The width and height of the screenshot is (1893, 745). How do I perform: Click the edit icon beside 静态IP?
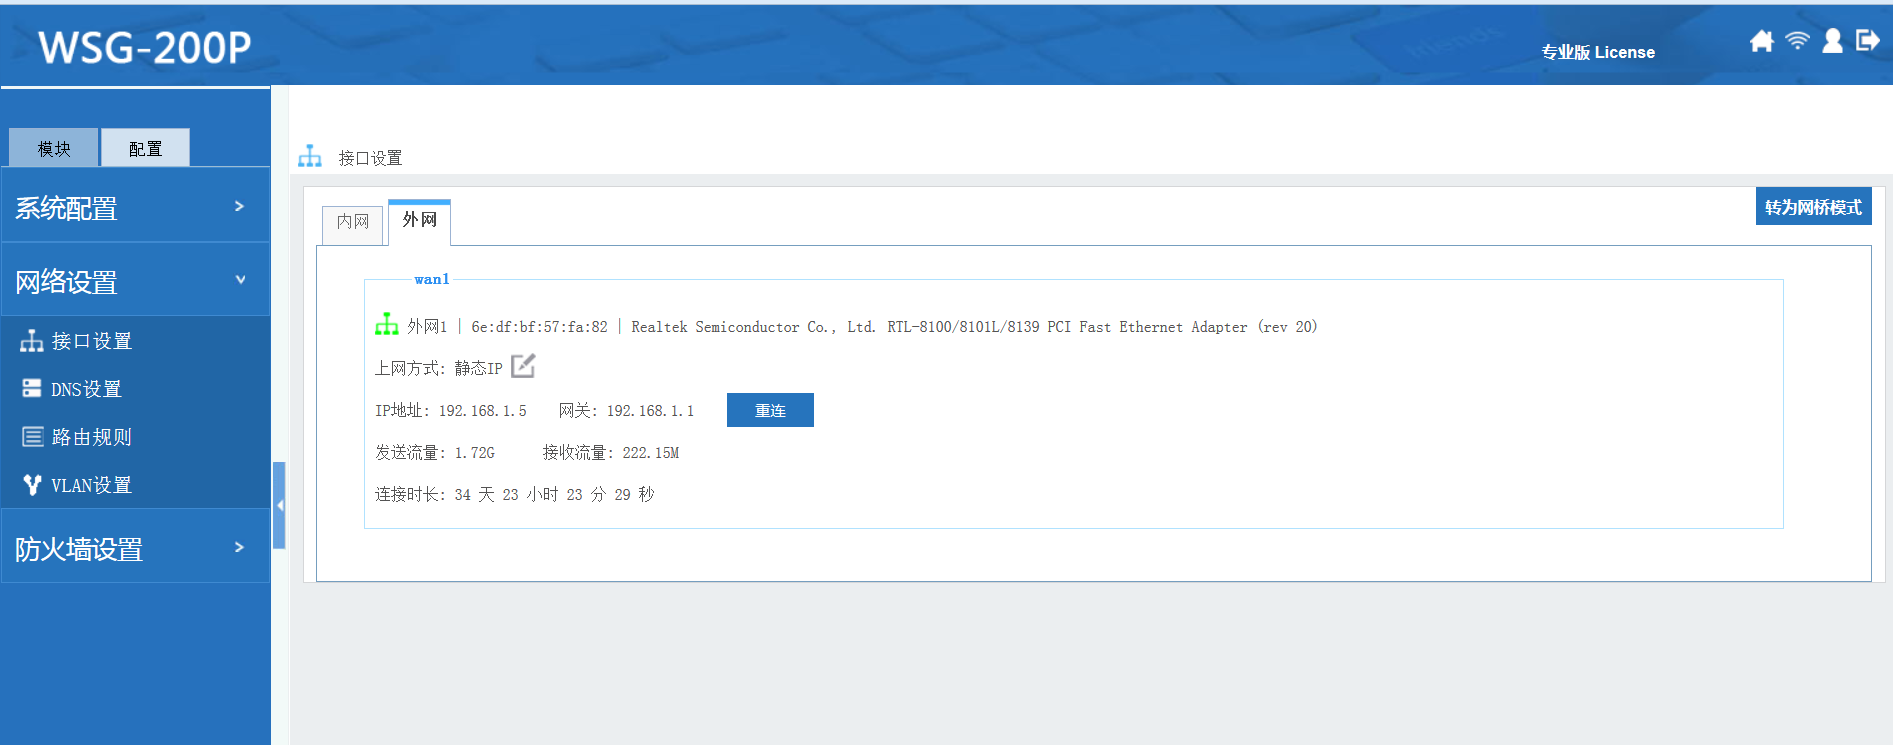pyautogui.click(x=523, y=367)
